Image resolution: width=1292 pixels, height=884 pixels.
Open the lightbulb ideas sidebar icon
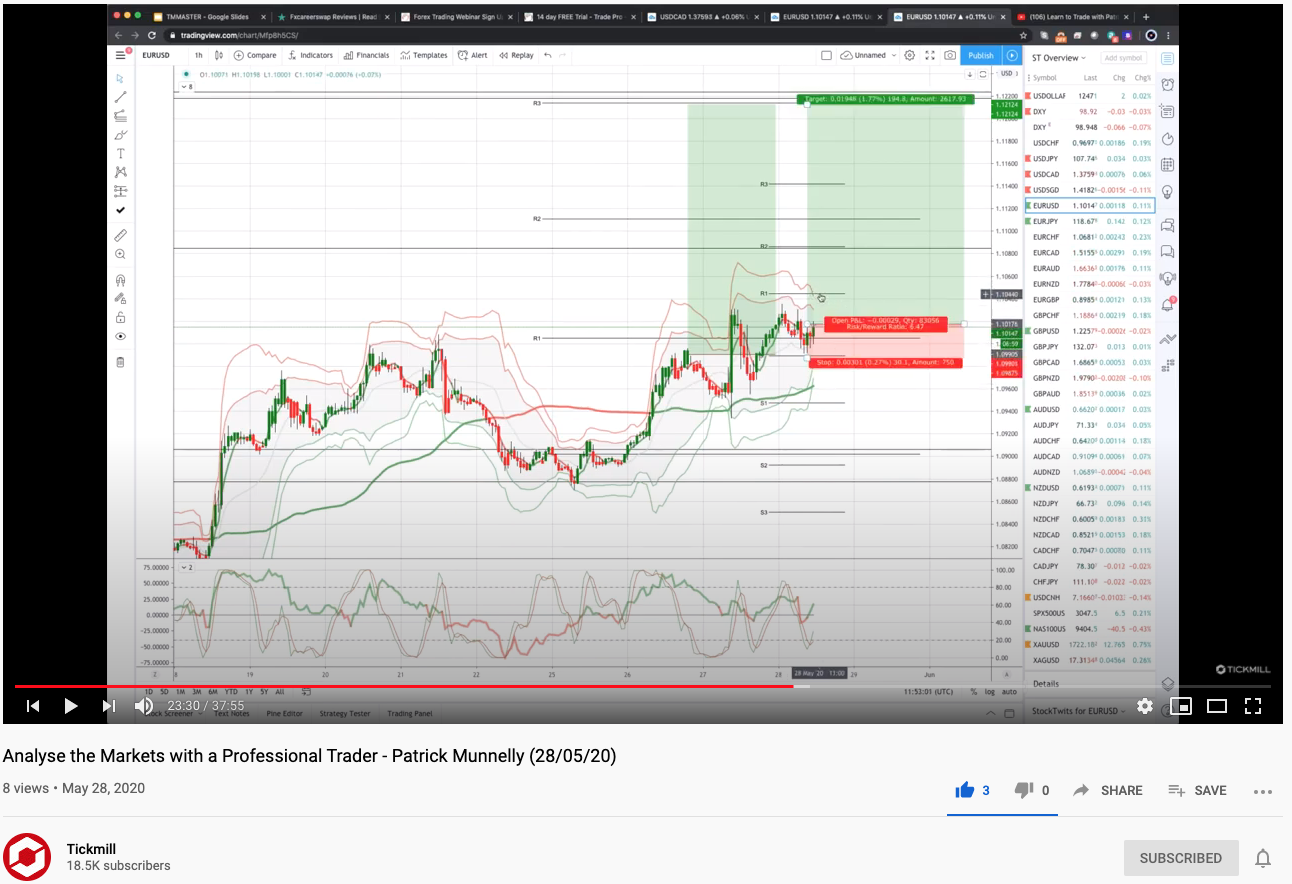coord(1168,191)
